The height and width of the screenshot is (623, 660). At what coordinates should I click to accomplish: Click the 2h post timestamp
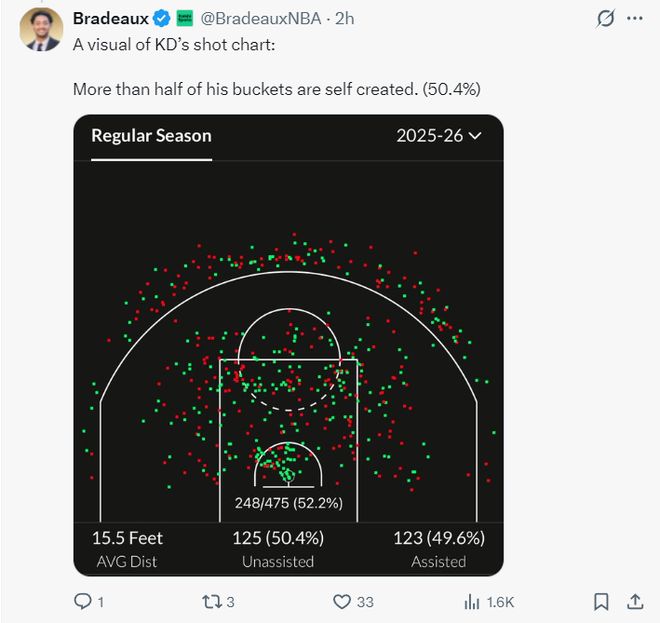pyautogui.click(x=344, y=19)
